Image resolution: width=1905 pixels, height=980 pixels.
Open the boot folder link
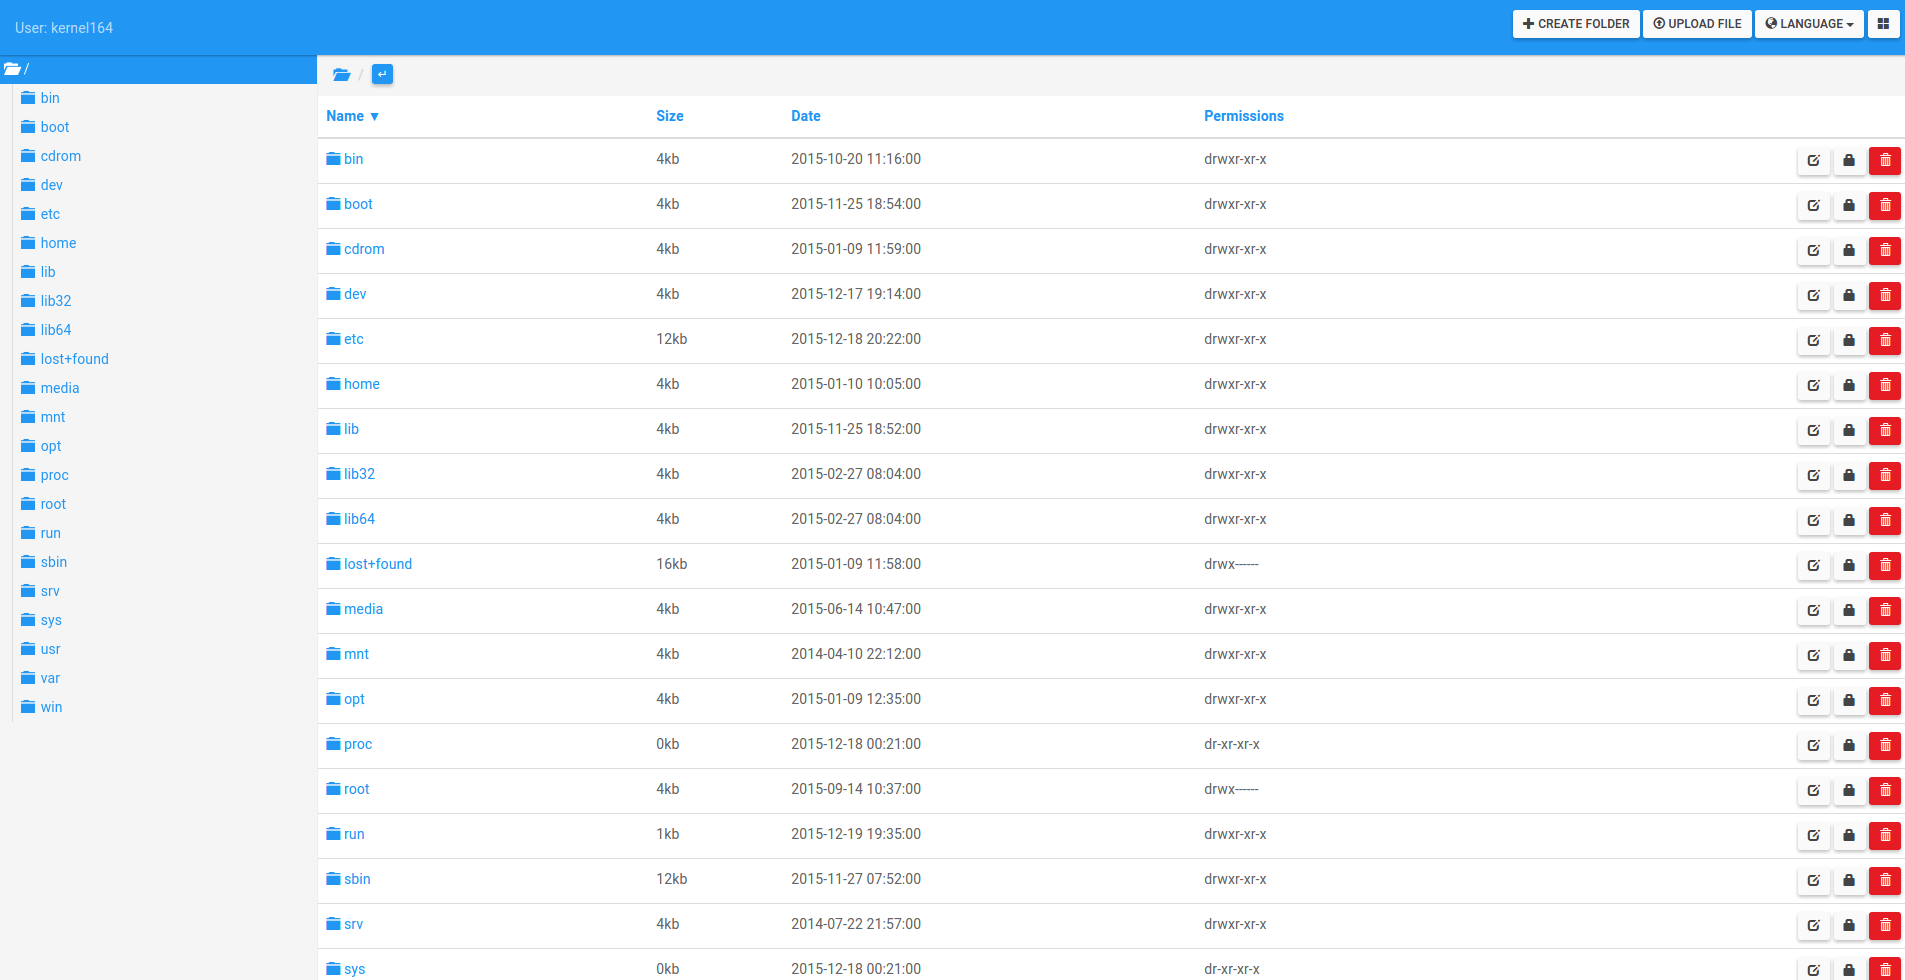pos(358,203)
